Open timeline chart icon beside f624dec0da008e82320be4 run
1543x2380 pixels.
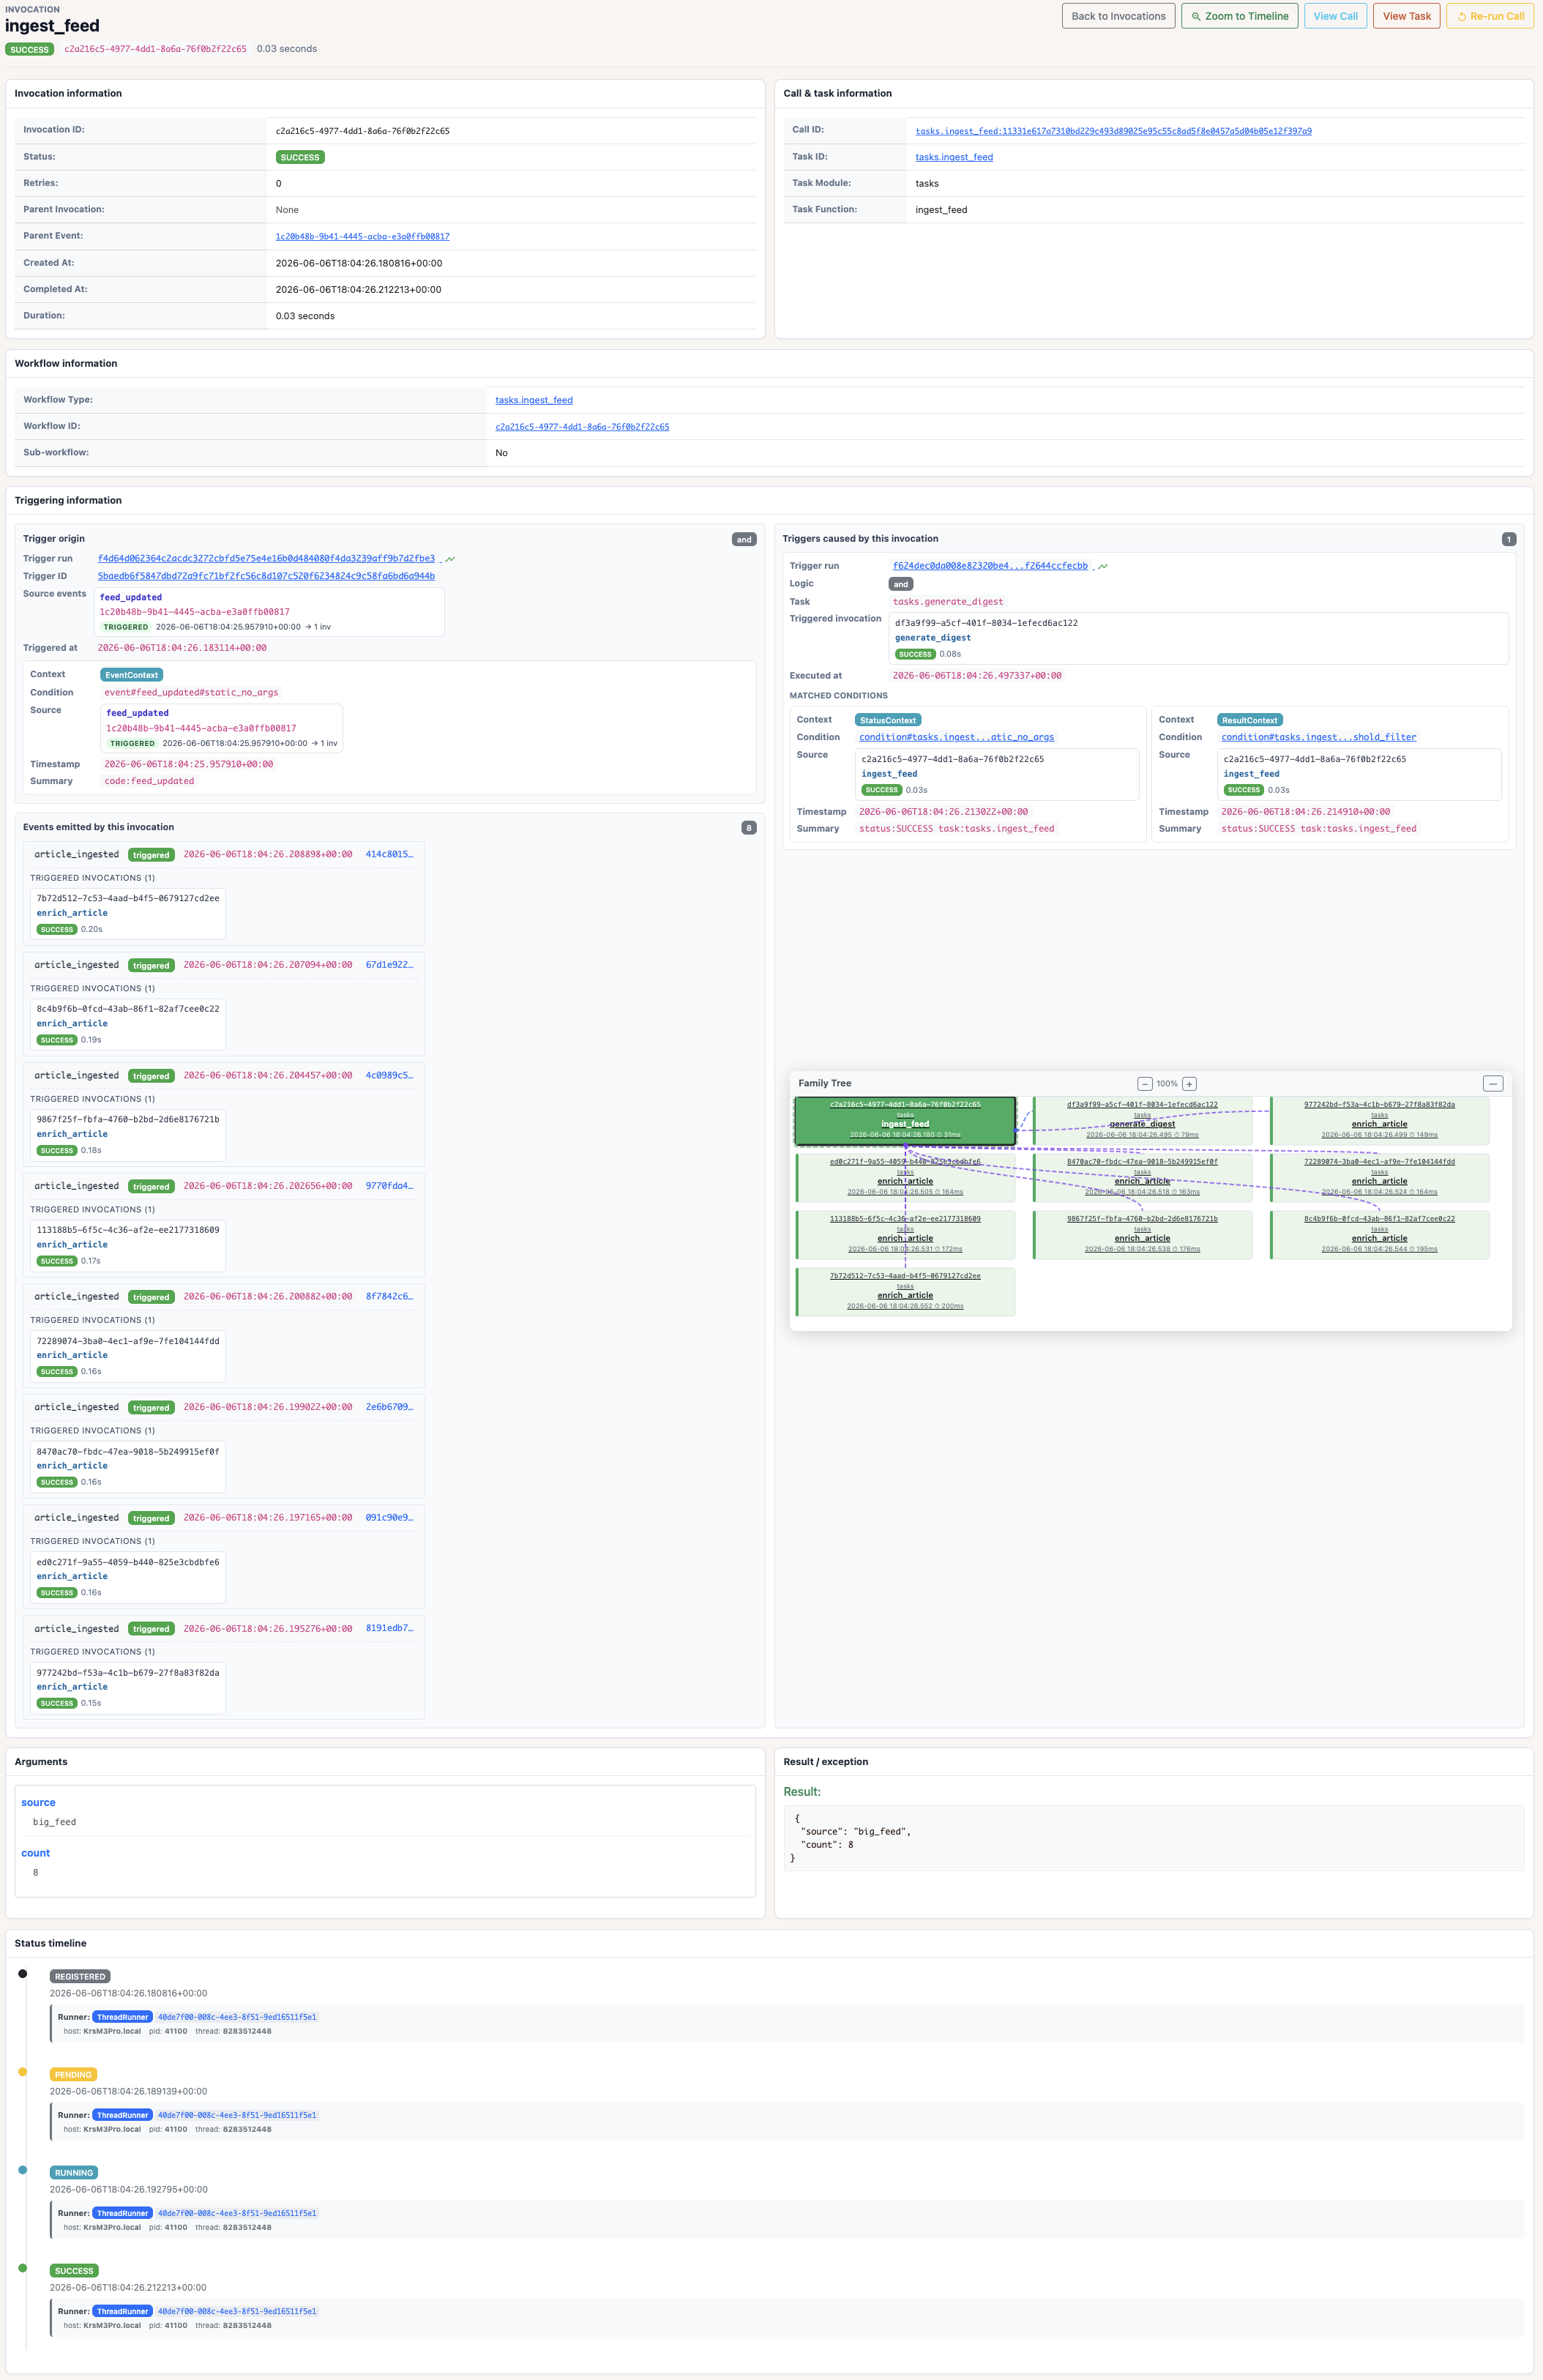pyautogui.click(x=1103, y=566)
